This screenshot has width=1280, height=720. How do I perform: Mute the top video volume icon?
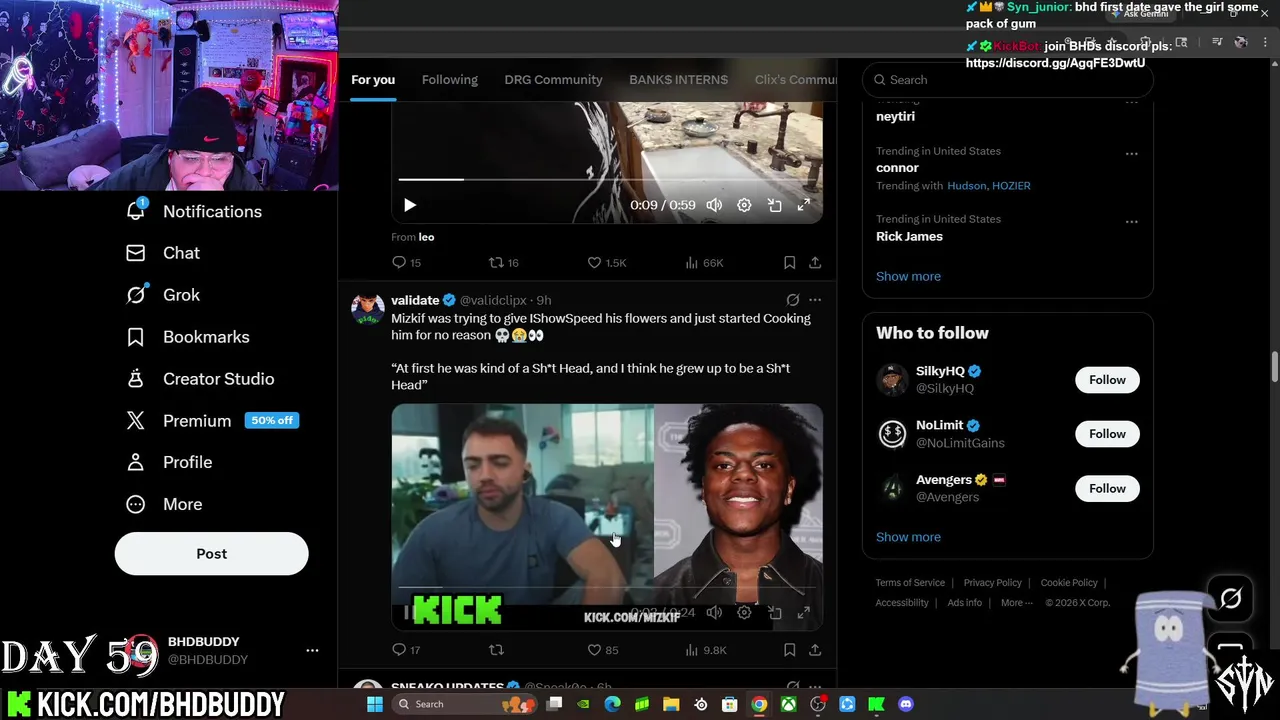pos(714,205)
